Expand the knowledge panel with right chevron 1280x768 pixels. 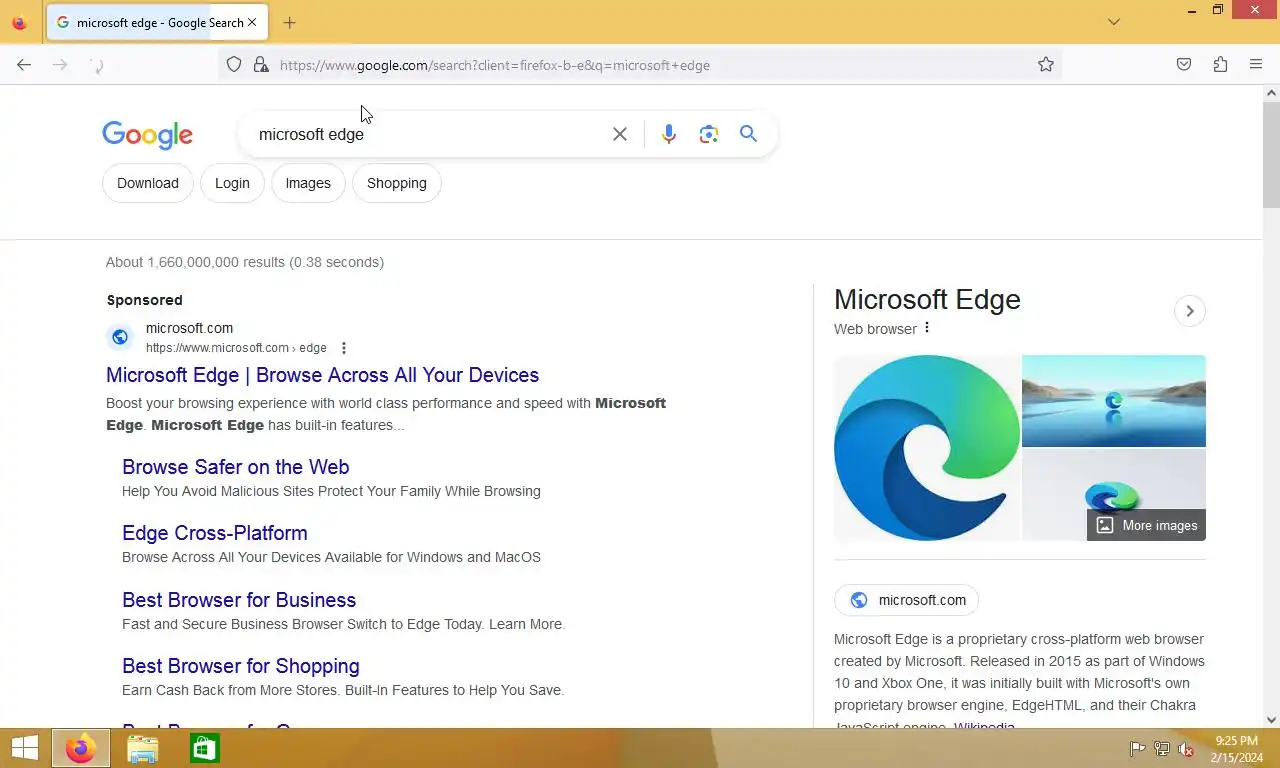point(1190,311)
